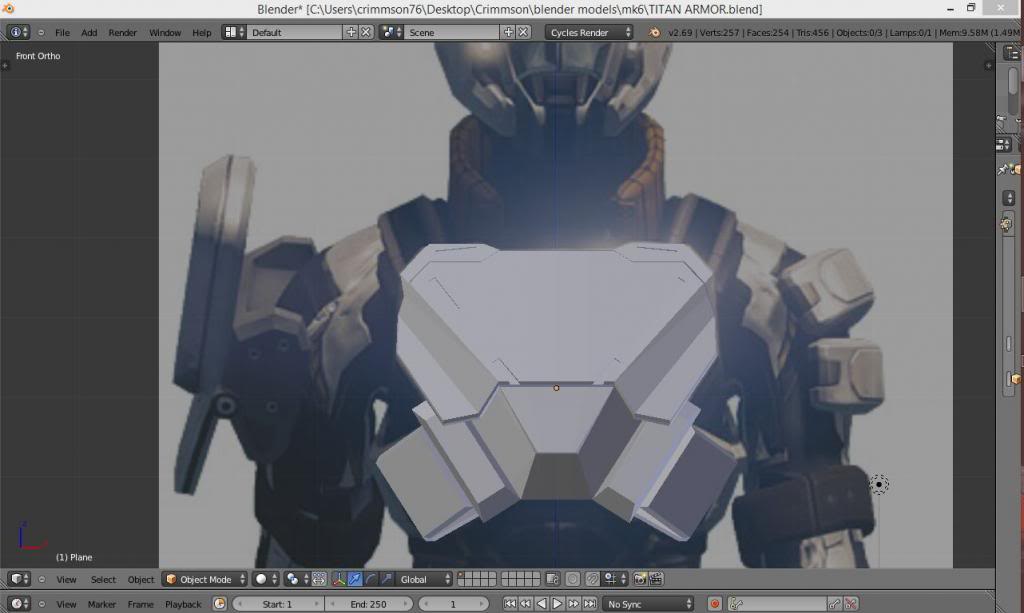This screenshot has width=1024, height=613.
Task: Open the Info editor type selector
Action: (18, 32)
